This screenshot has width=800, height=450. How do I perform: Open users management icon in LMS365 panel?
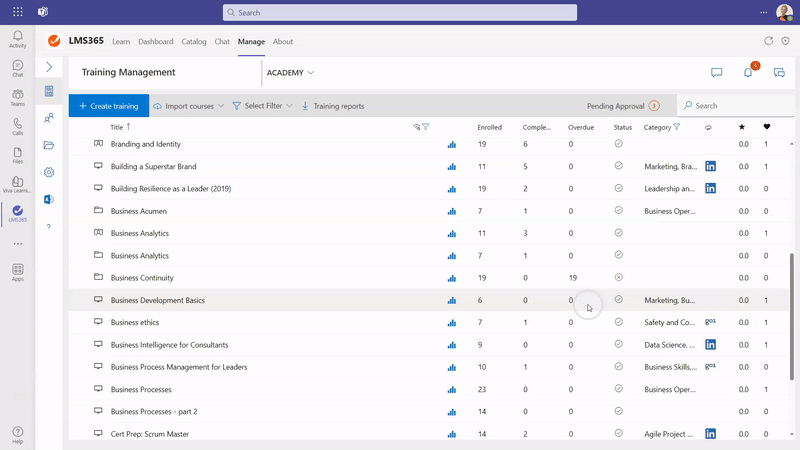49,118
